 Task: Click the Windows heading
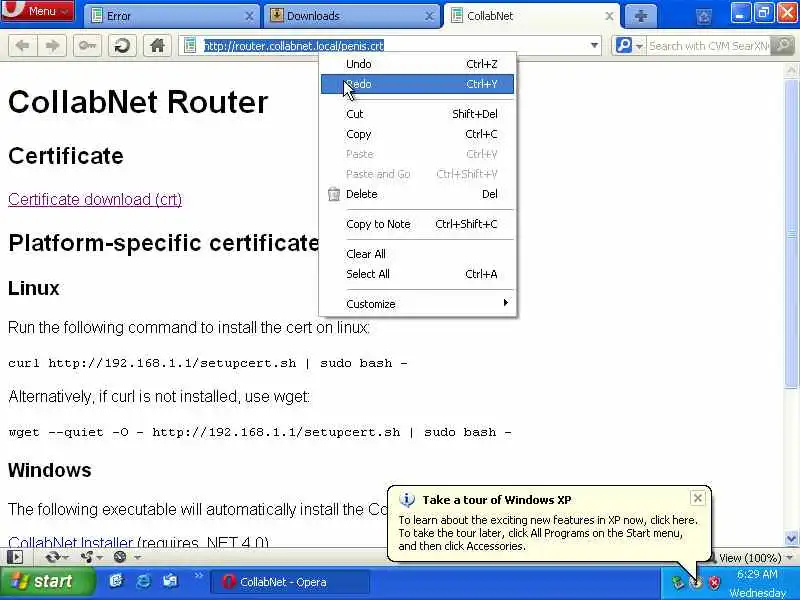[49, 470]
